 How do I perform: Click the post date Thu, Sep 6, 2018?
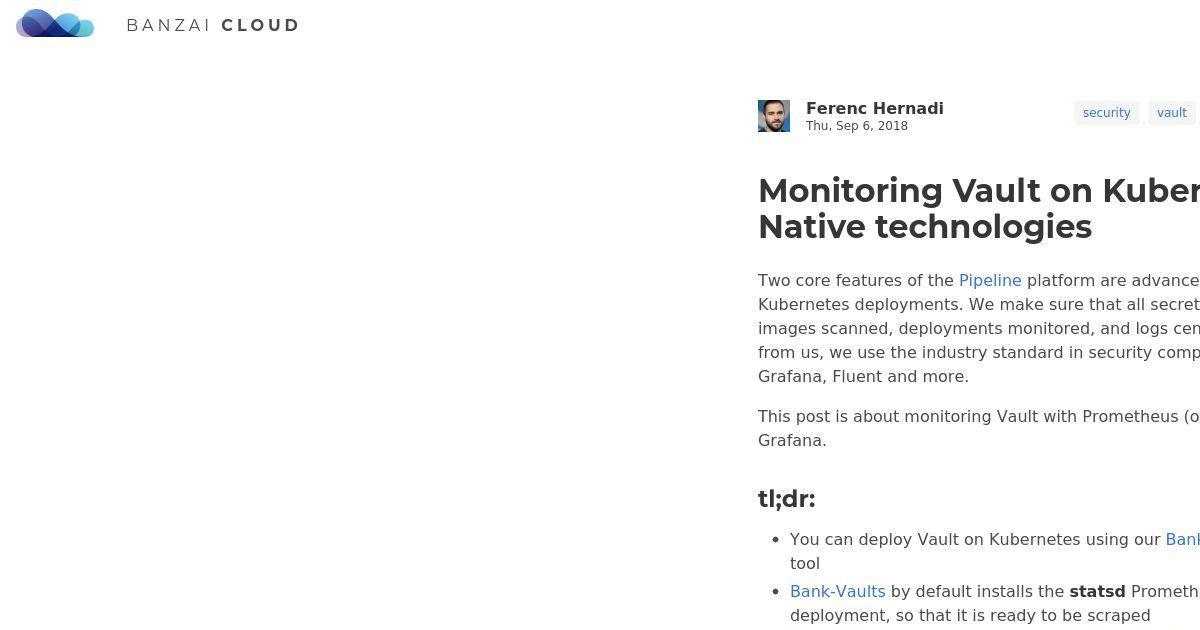857,126
